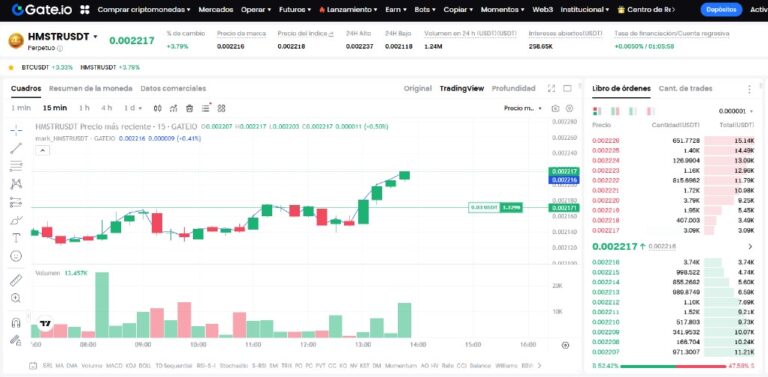Collapse the chart legend arrow button
This screenshot has width=768, height=377.
click(43, 150)
